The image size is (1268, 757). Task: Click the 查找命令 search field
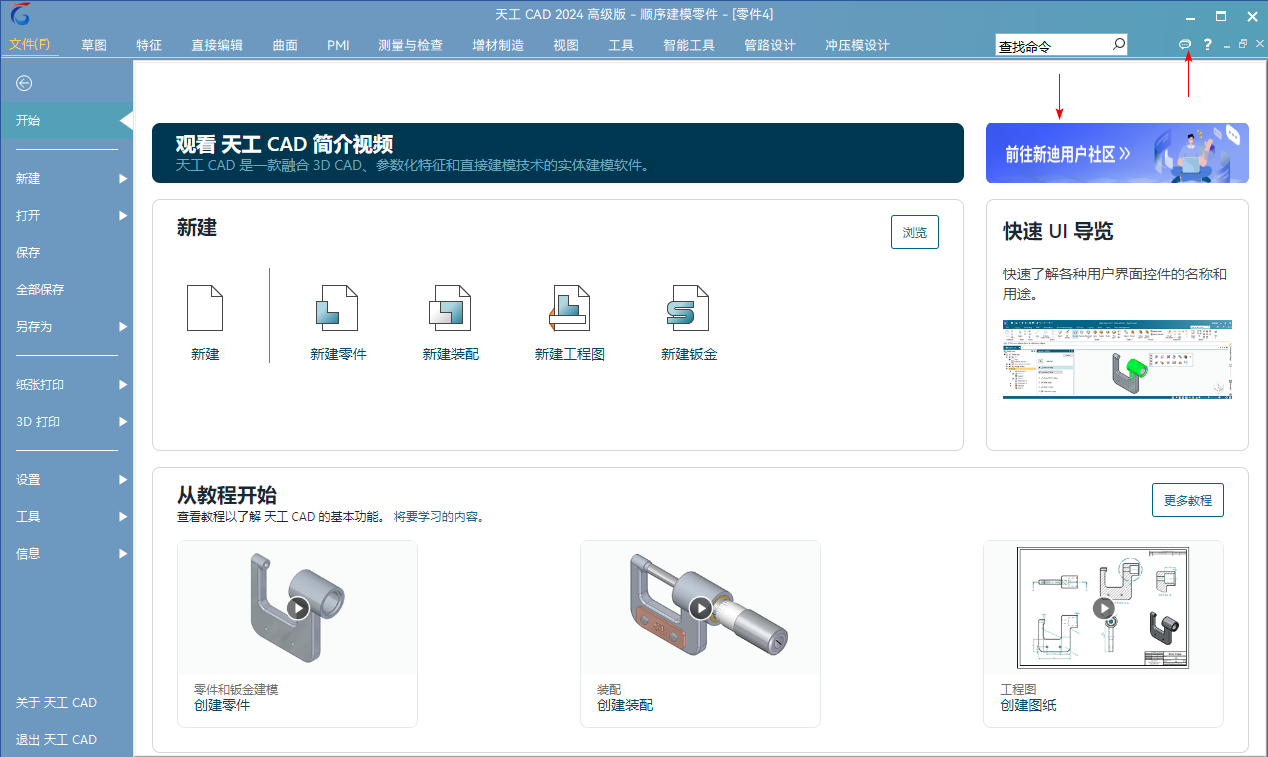pos(1050,46)
